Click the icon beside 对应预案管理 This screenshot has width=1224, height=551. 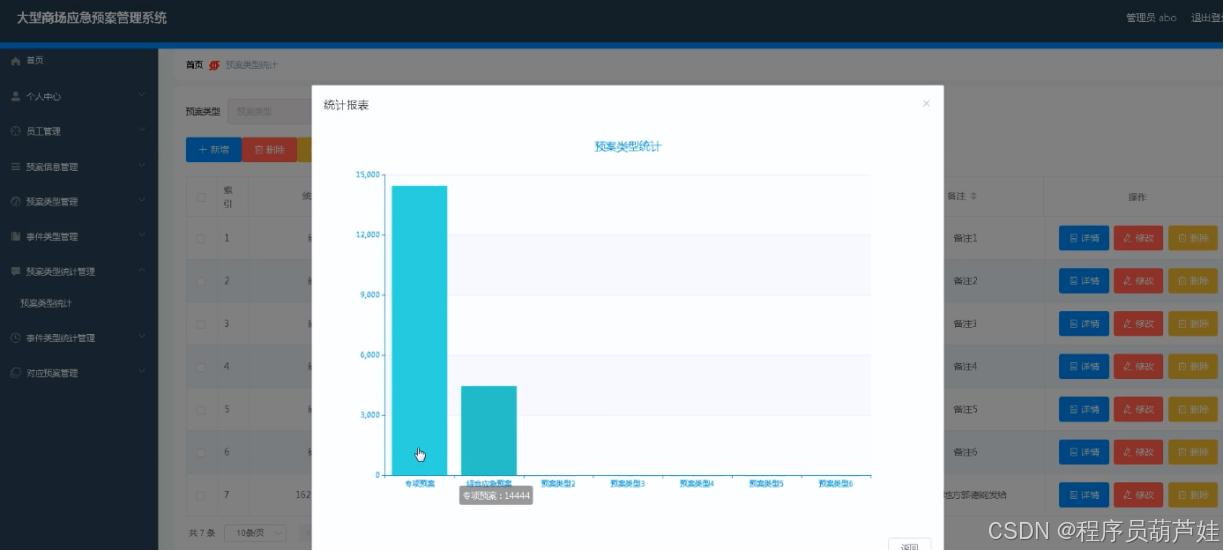tap(15, 373)
